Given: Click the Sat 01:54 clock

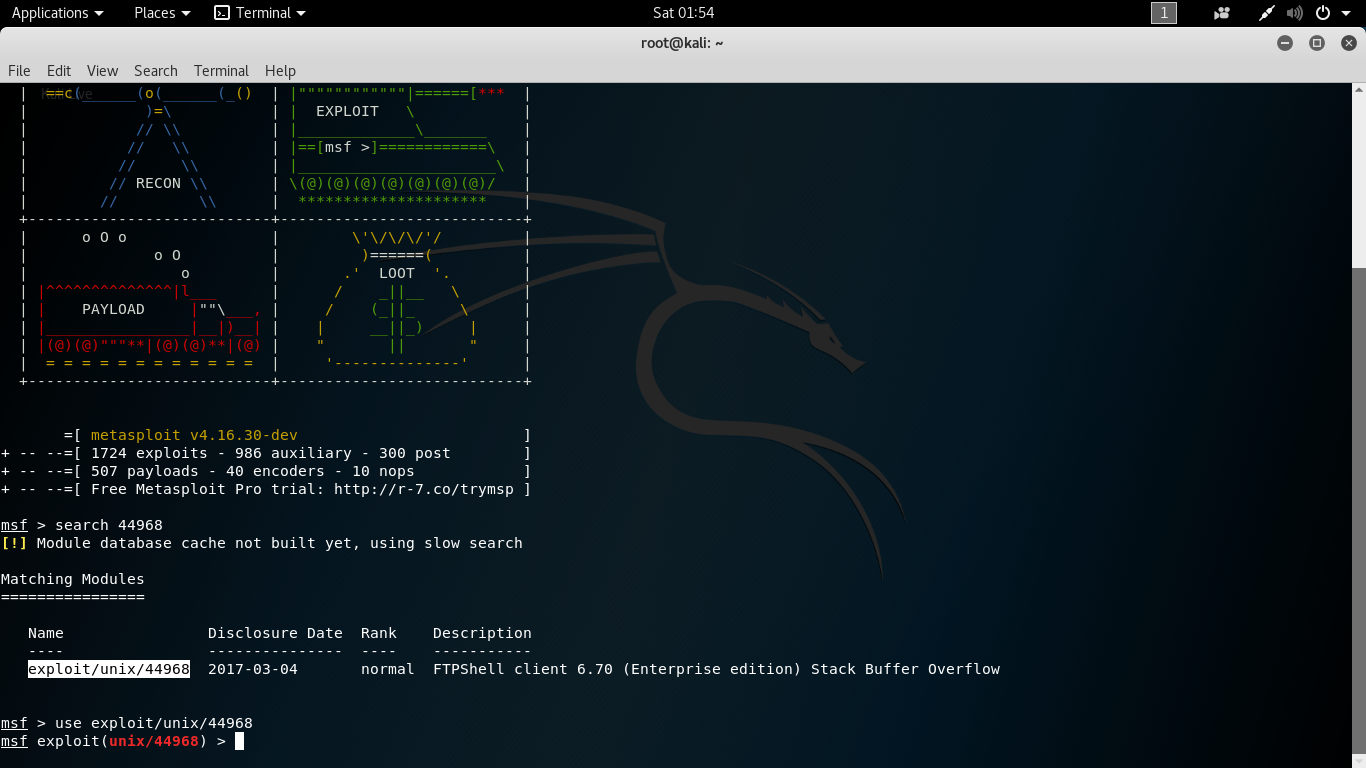Looking at the screenshot, I should (683, 13).
